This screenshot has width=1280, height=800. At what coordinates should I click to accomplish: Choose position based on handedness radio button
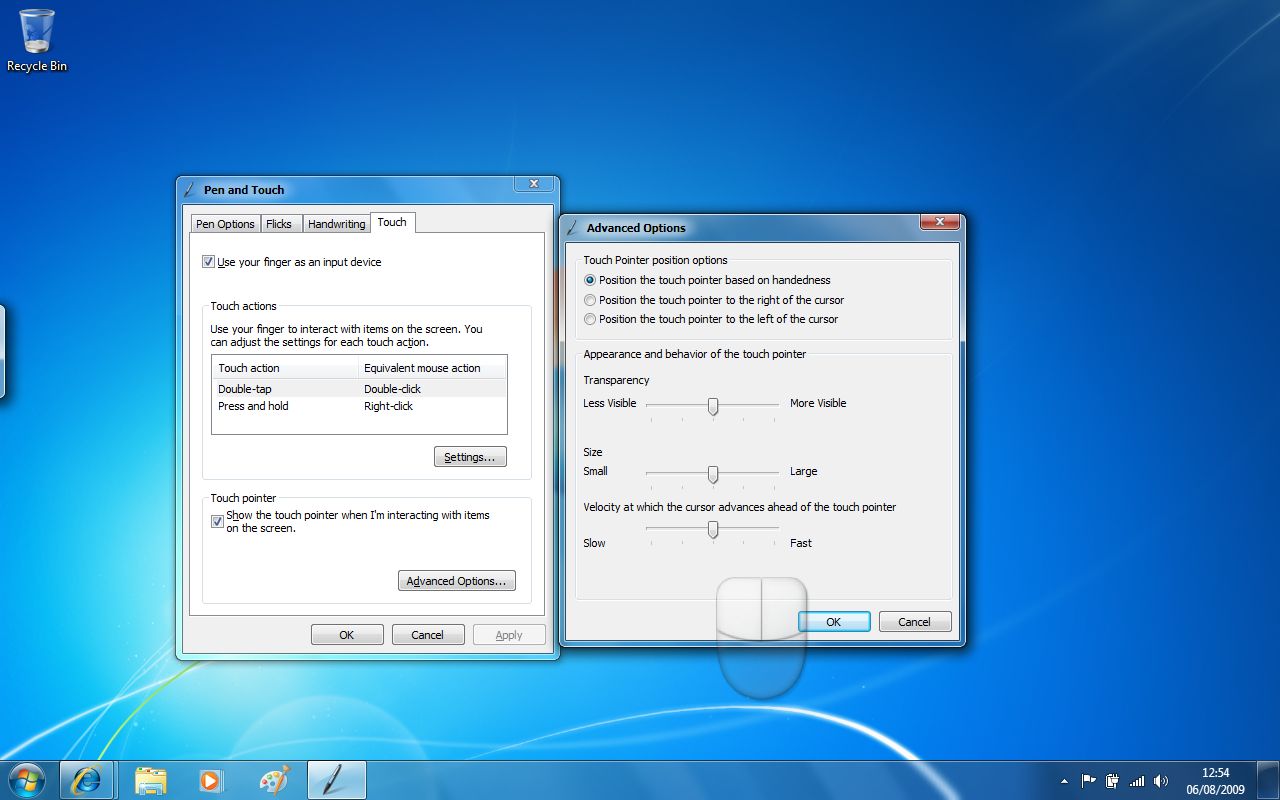590,280
